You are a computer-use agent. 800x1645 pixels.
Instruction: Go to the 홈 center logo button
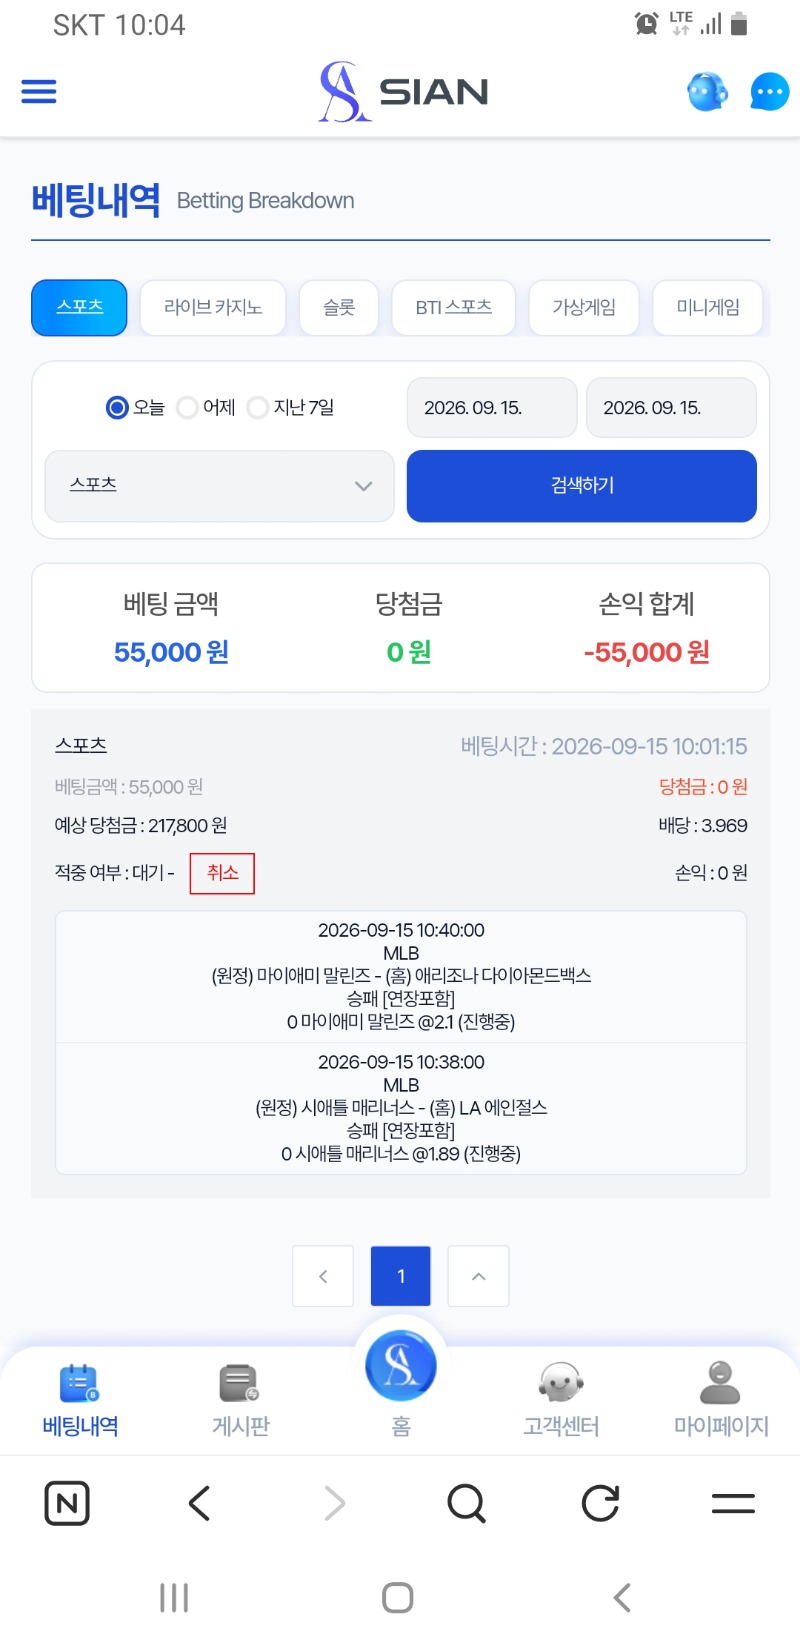point(401,1366)
